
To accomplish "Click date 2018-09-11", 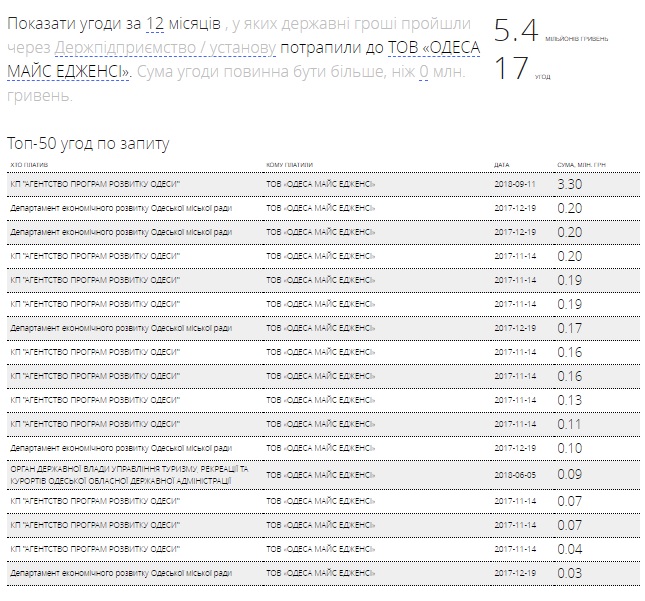I will [x=515, y=184].
